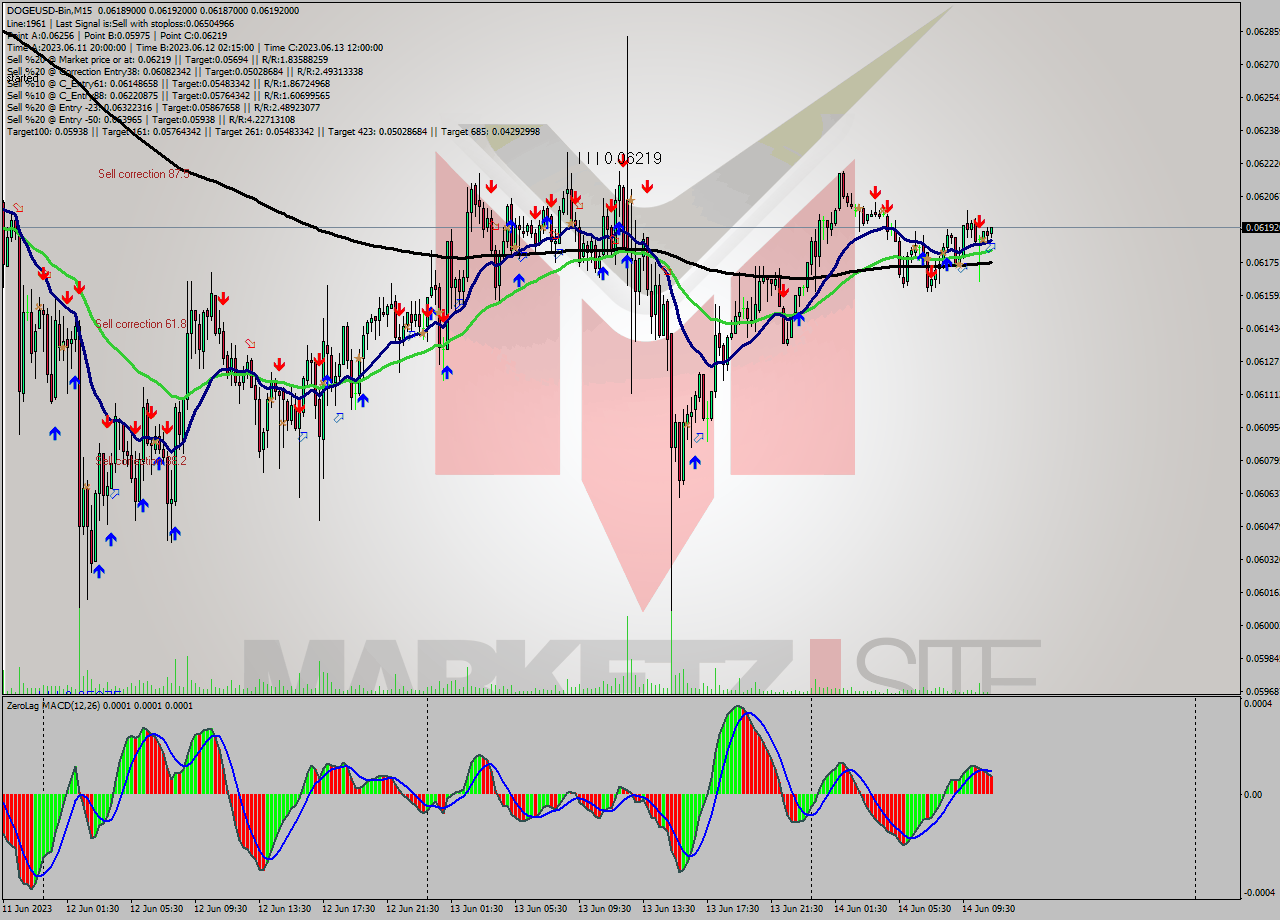The width and height of the screenshot is (1280, 920).
Task: Click the '14 Jun 01:30' time axis label
Action: [861, 909]
